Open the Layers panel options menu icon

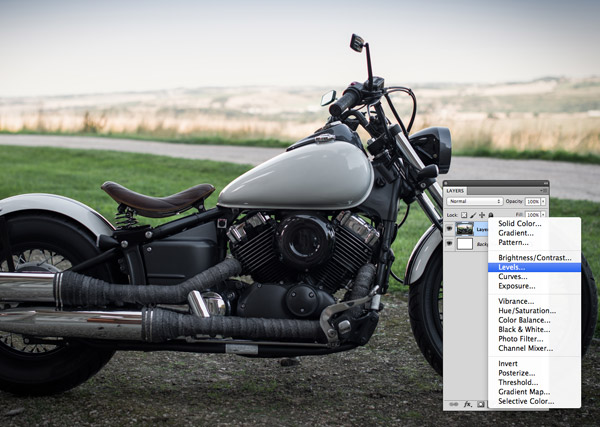point(542,190)
